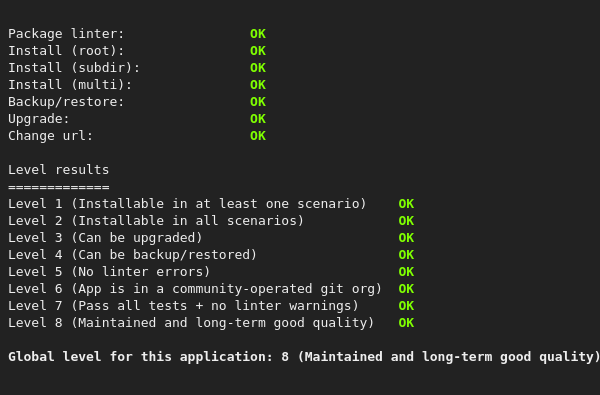Image resolution: width=600 pixels, height=395 pixels.
Task: Click the OK beside Change url
Action: click(x=258, y=136)
